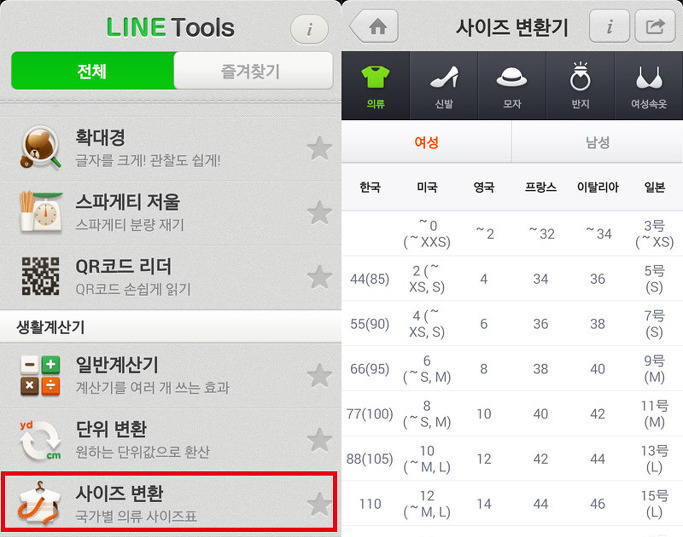Open the 사이즈 변환 tool
683x537 pixels.
tap(169, 502)
